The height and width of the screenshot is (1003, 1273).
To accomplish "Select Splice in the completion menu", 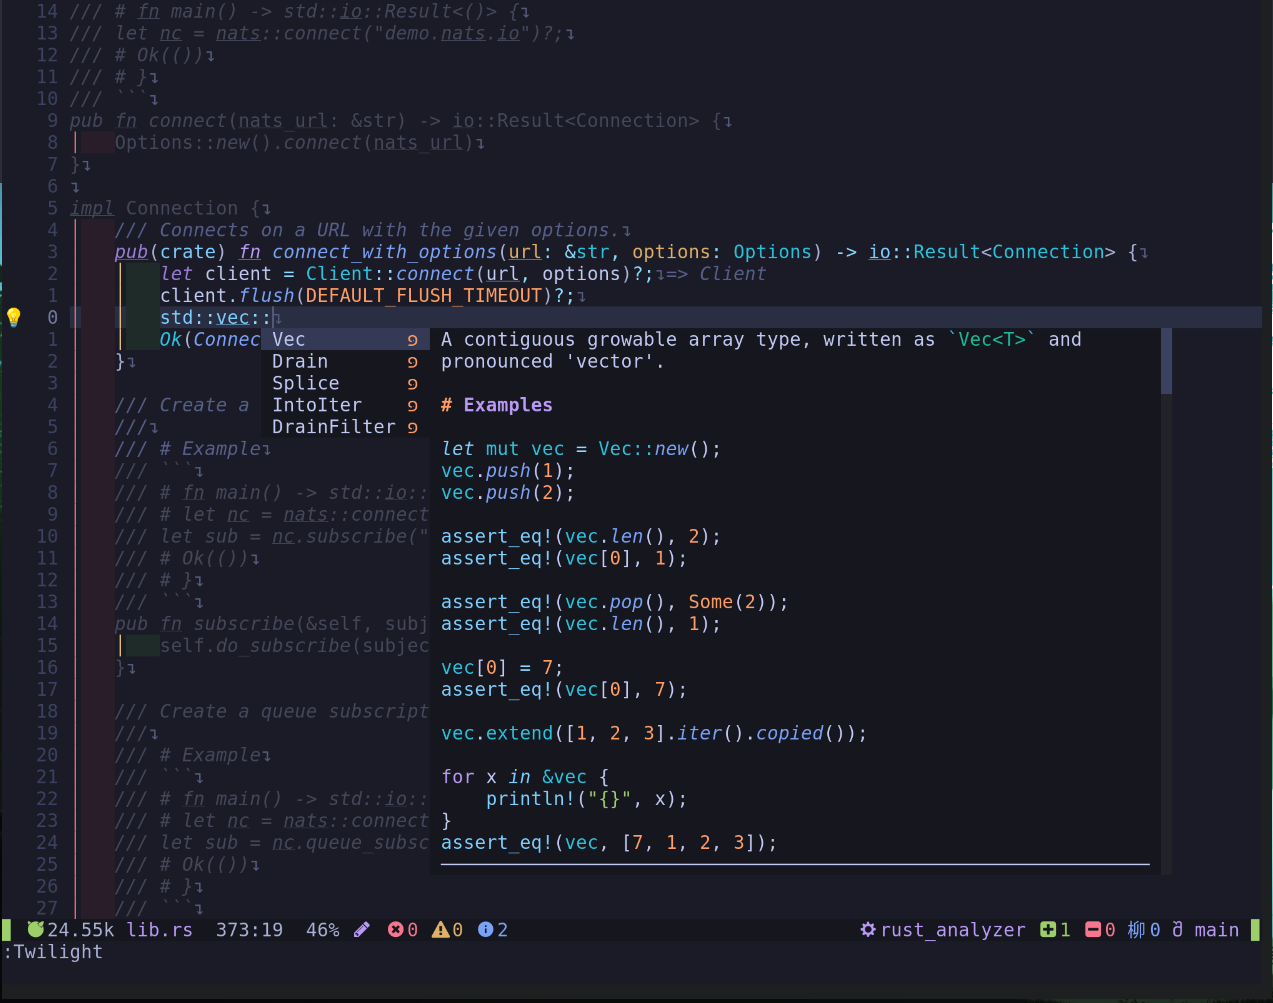I will tap(345, 384).
